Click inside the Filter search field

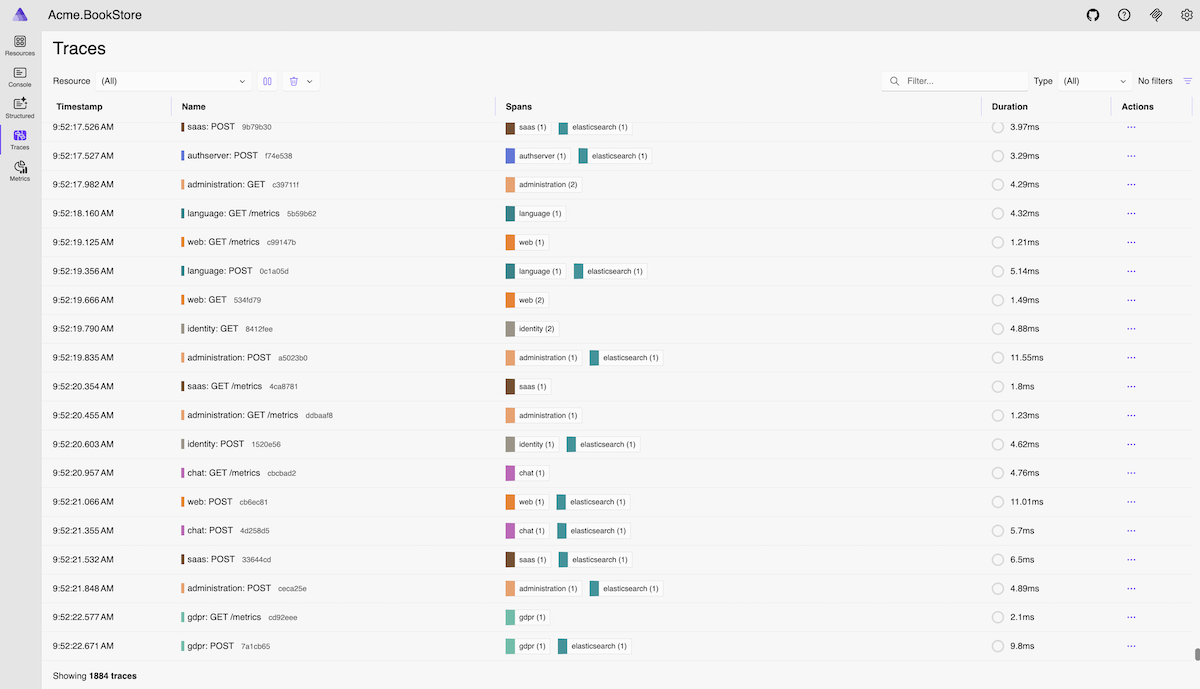(x=950, y=81)
